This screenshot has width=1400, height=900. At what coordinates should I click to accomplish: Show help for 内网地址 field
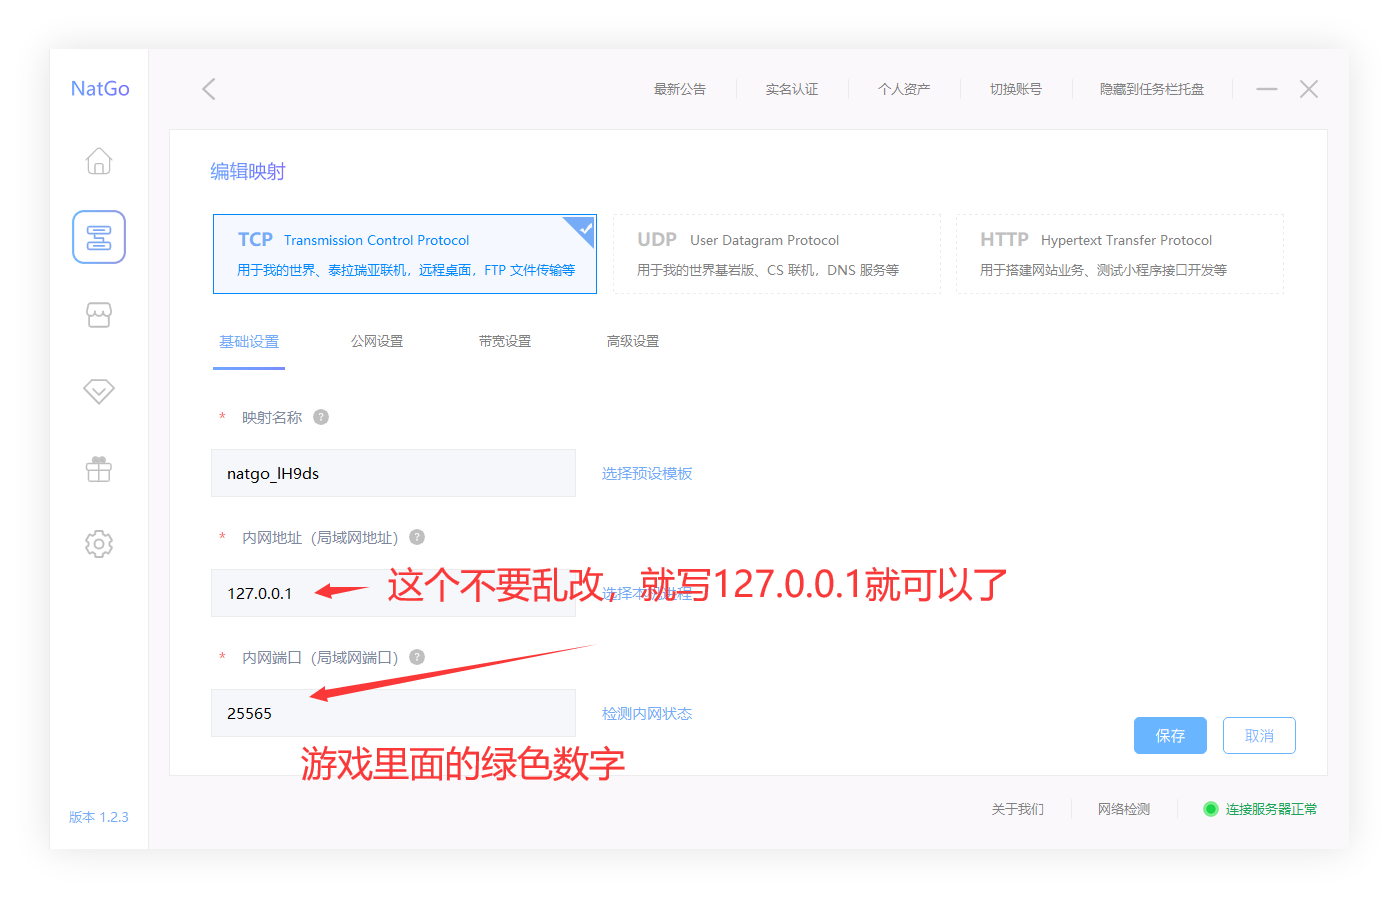click(x=417, y=537)
